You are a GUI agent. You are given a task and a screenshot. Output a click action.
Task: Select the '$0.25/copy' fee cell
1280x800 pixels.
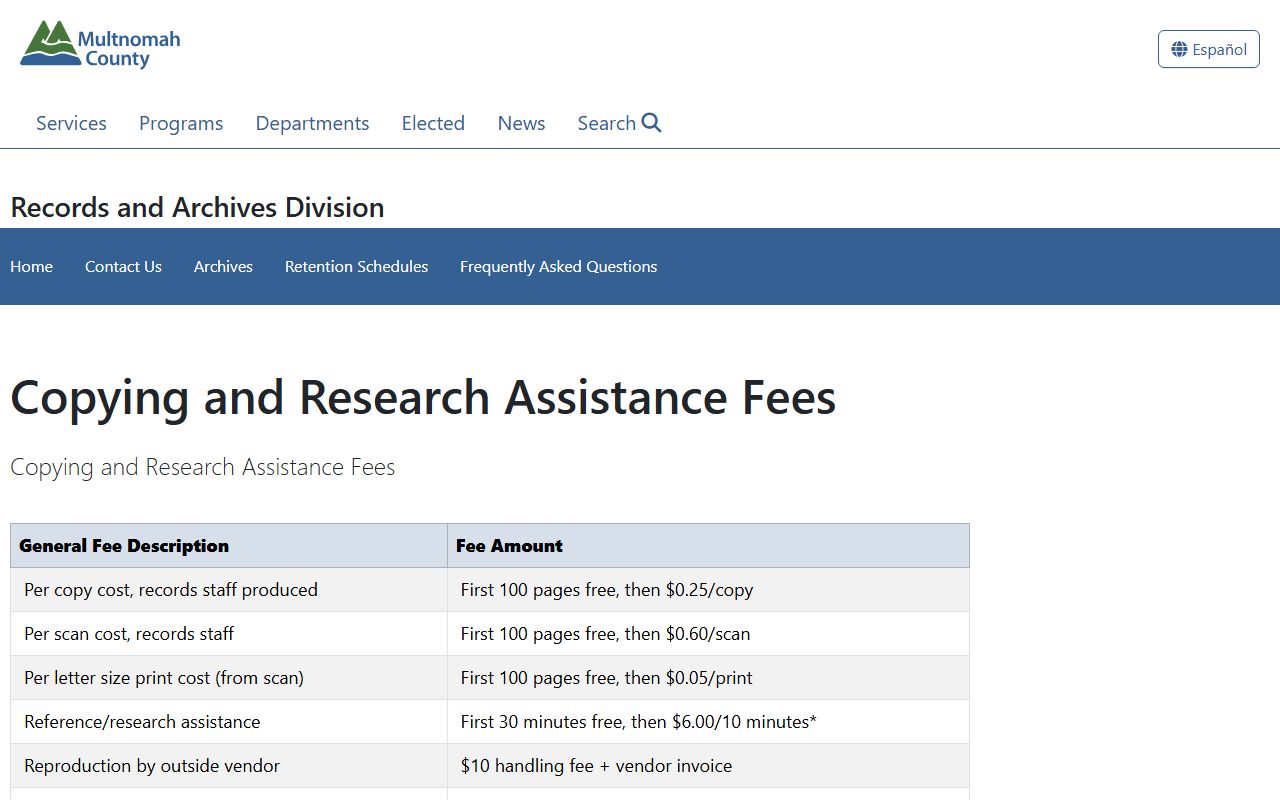[708, 590]
